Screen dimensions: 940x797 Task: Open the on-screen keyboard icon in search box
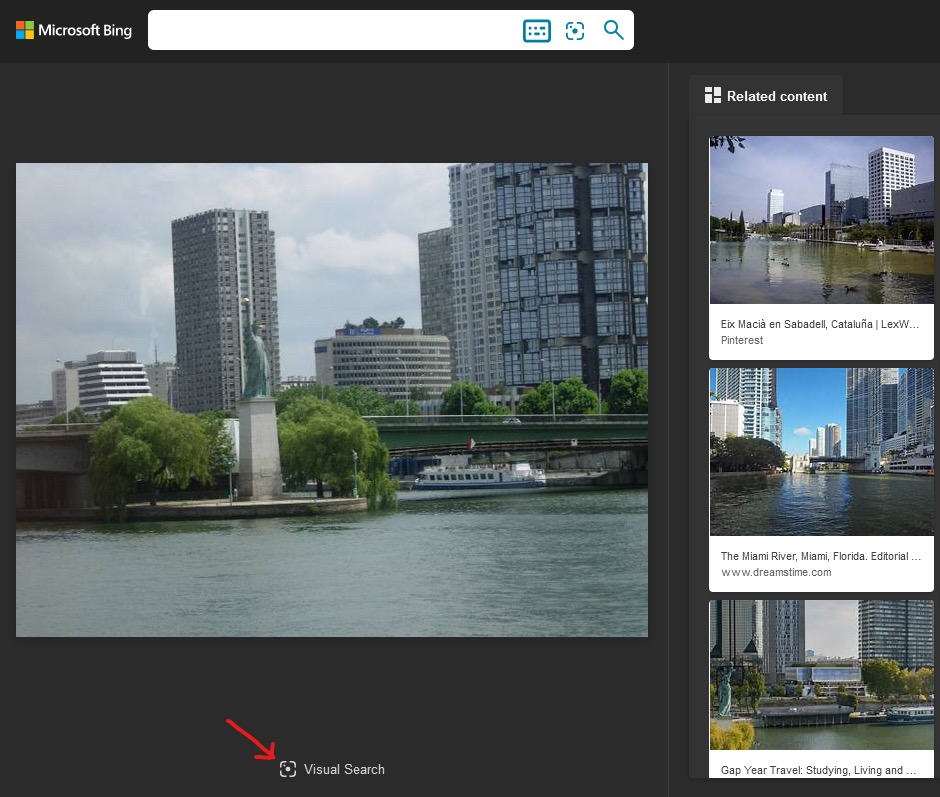tap(537, 31)
